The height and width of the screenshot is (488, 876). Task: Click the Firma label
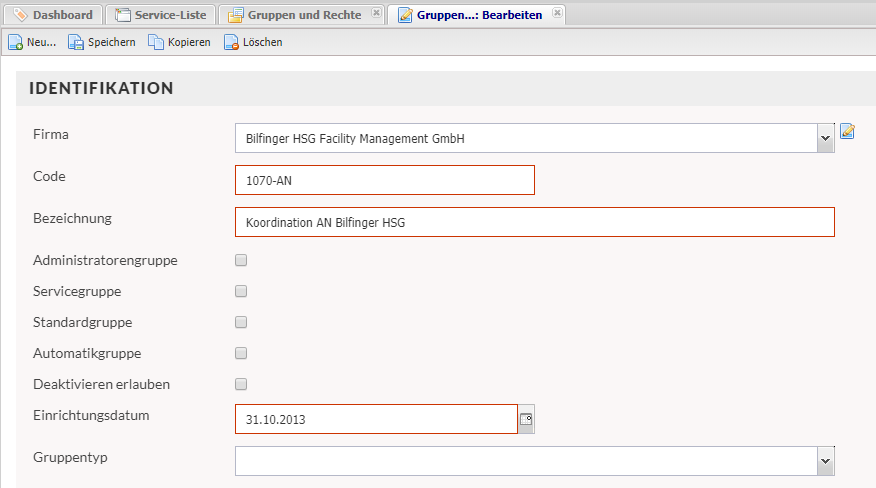51,134
